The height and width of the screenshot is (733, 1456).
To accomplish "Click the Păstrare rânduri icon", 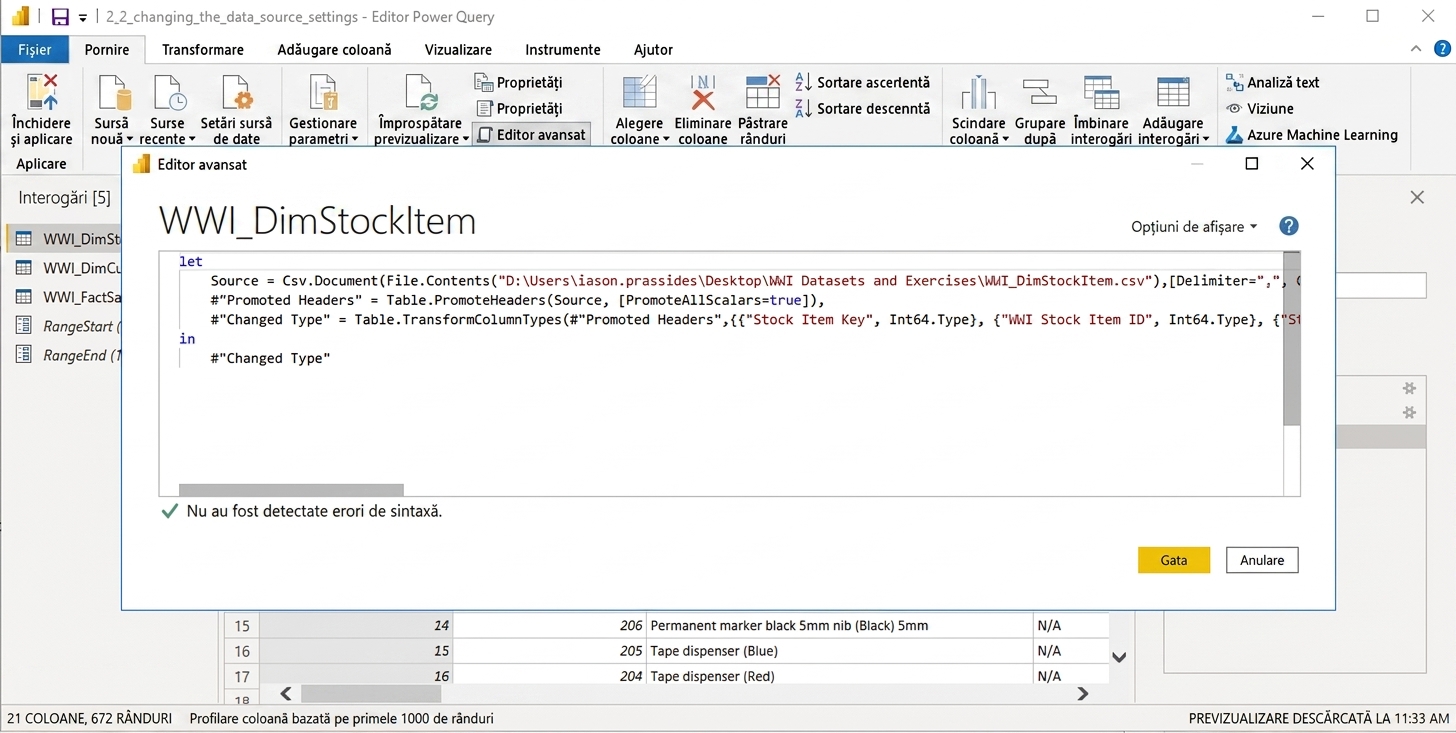I will (763, 92).
